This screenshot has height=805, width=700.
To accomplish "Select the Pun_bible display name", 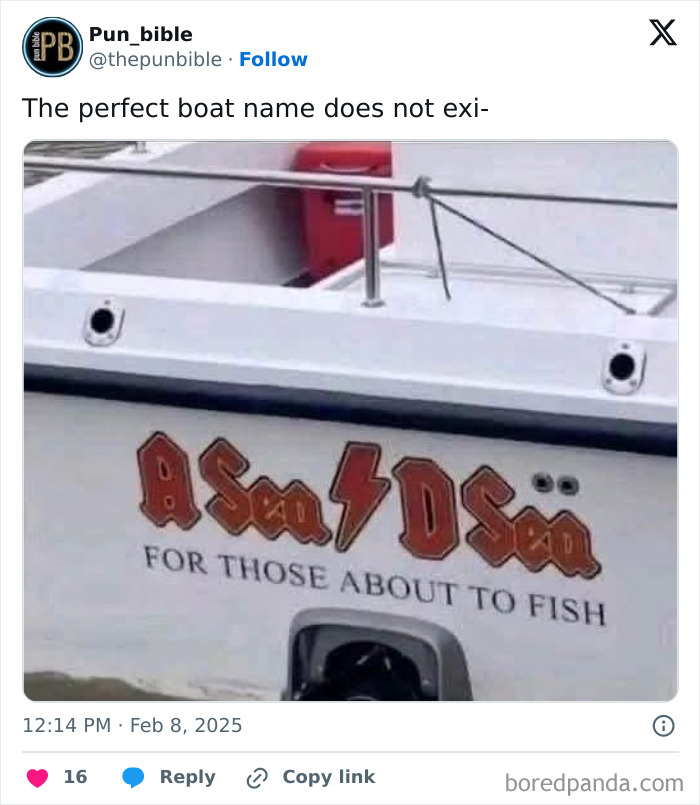I will coord(143,33).
